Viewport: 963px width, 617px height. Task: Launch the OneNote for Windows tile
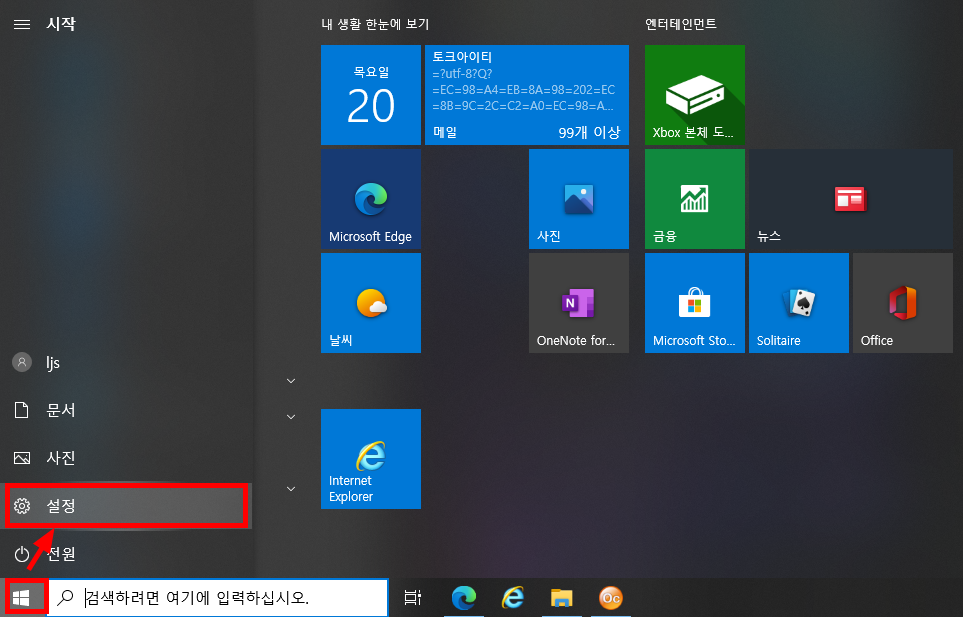[x=579, y=303]
